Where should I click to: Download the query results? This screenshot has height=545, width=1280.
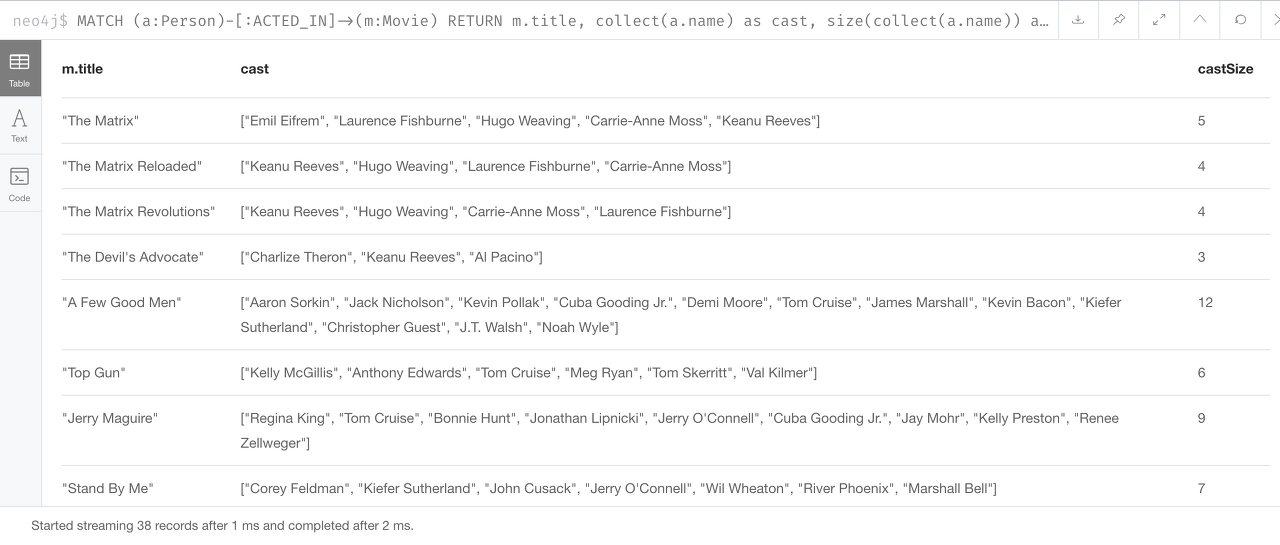pyautogui.click(x=1078, y=20)
